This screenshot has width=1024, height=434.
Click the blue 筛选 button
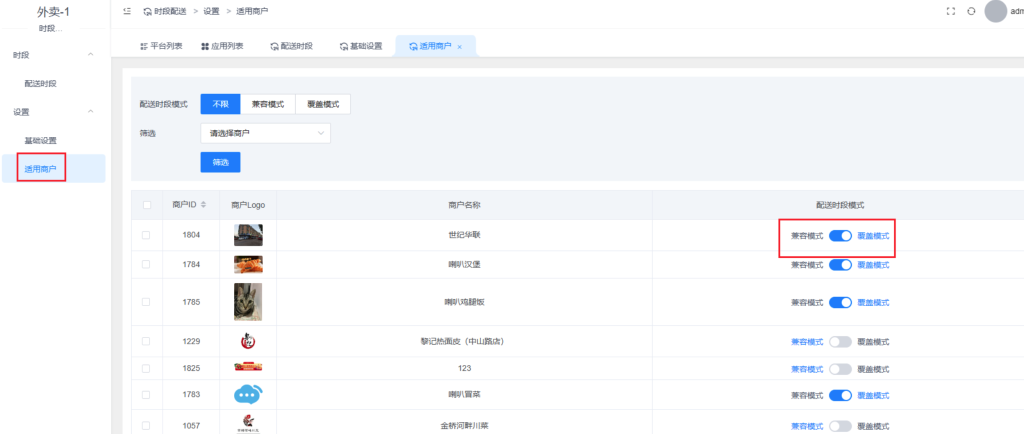point(220,162)
